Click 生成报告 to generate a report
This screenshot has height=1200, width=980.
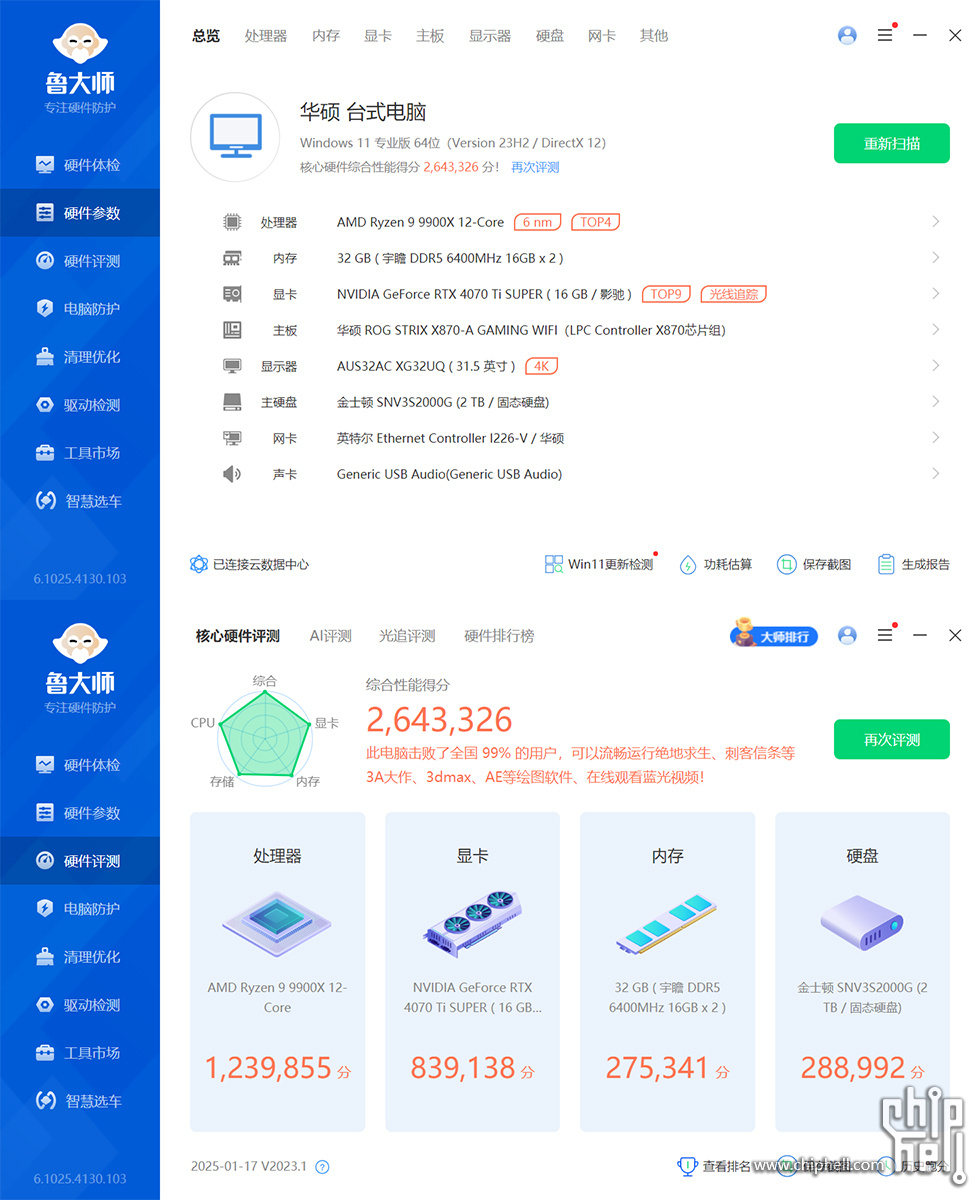point(913,564)
